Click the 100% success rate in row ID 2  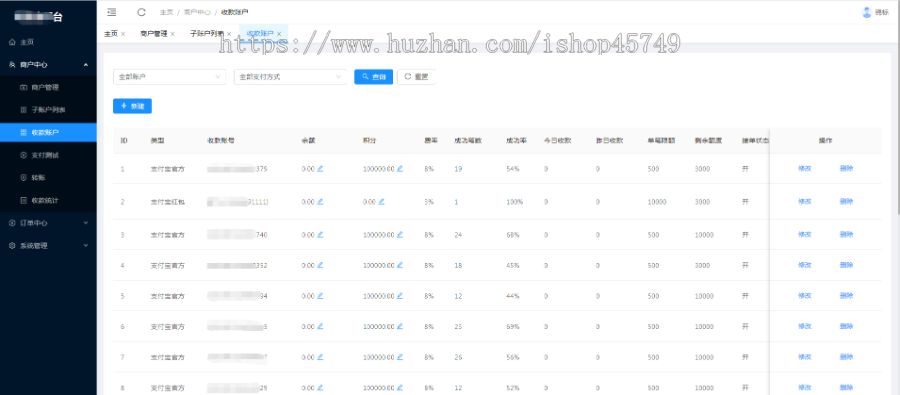[x=514, y=202]
